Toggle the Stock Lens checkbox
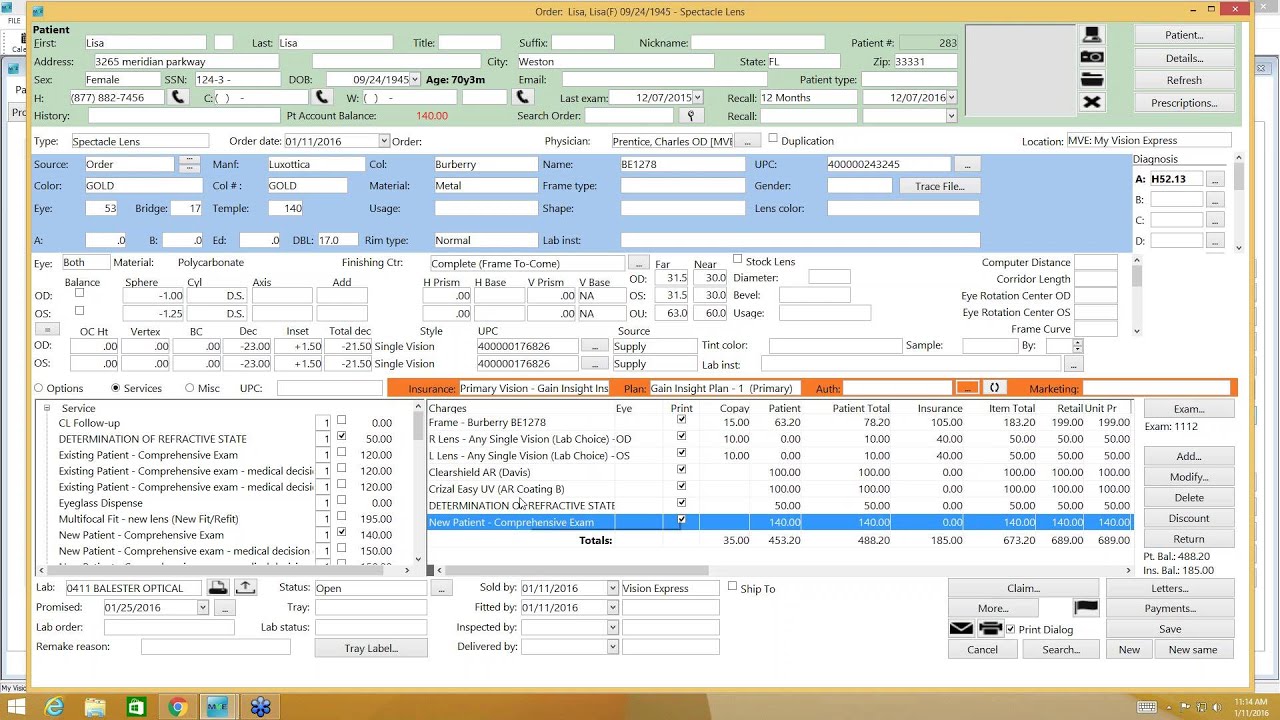The width and height of the screenshot is (1280, 720). pyautogui.click(x=738, y=260)
